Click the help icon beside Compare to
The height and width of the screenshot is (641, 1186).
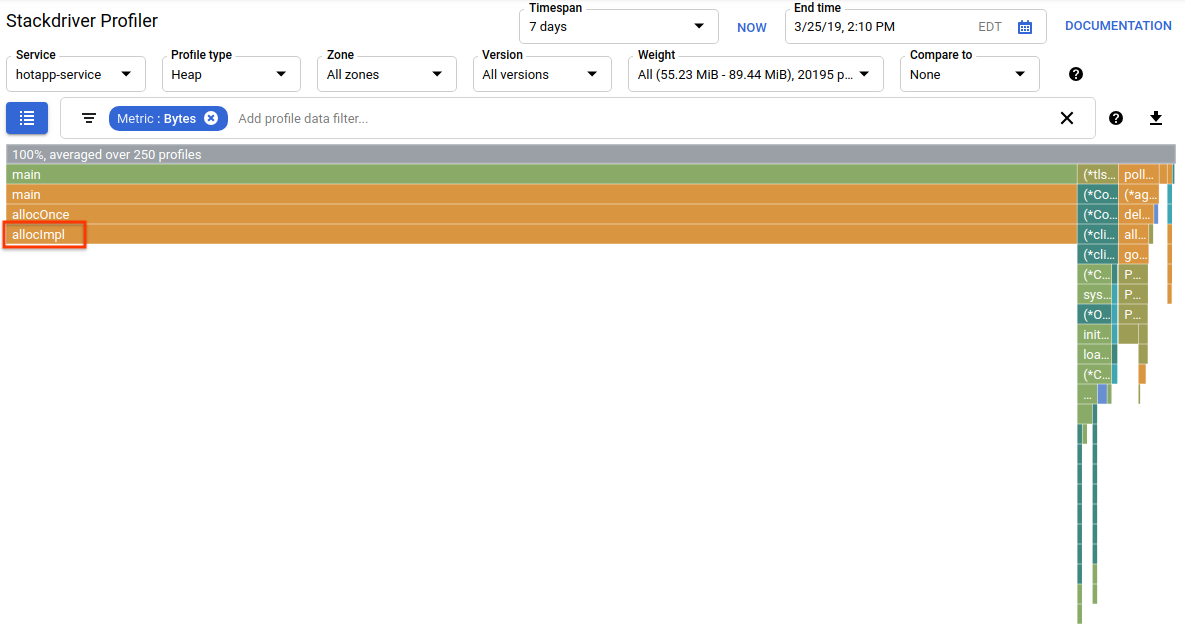click(1076, 74)
